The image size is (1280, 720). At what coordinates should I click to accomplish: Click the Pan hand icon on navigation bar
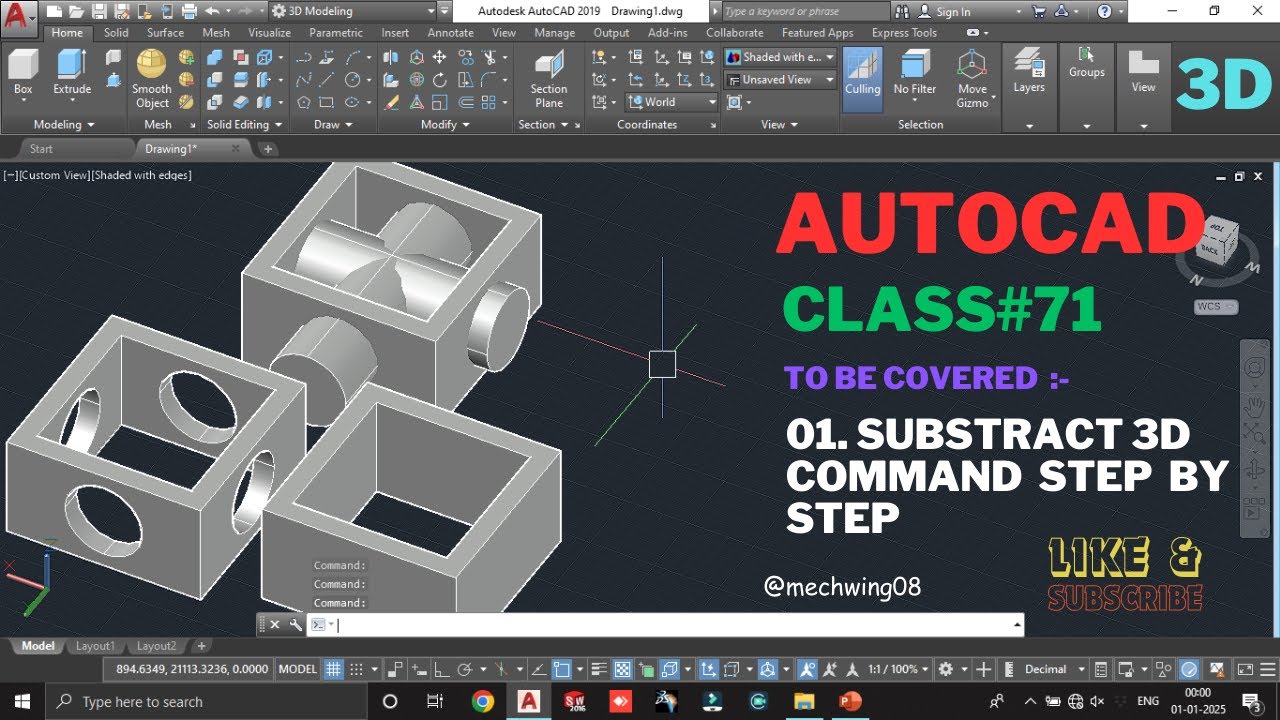point(1254,406)
